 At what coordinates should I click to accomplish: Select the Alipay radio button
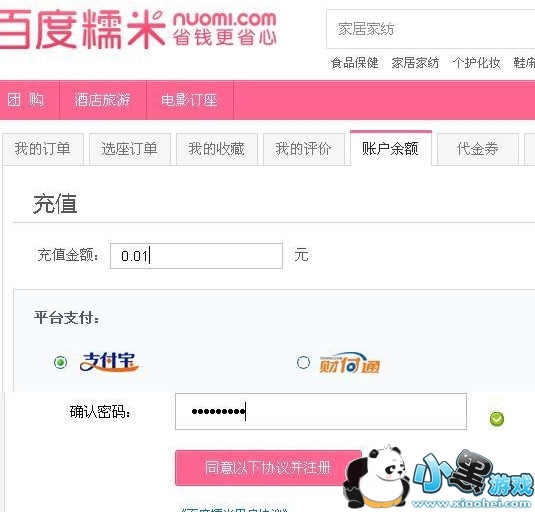tap(60, 362)
